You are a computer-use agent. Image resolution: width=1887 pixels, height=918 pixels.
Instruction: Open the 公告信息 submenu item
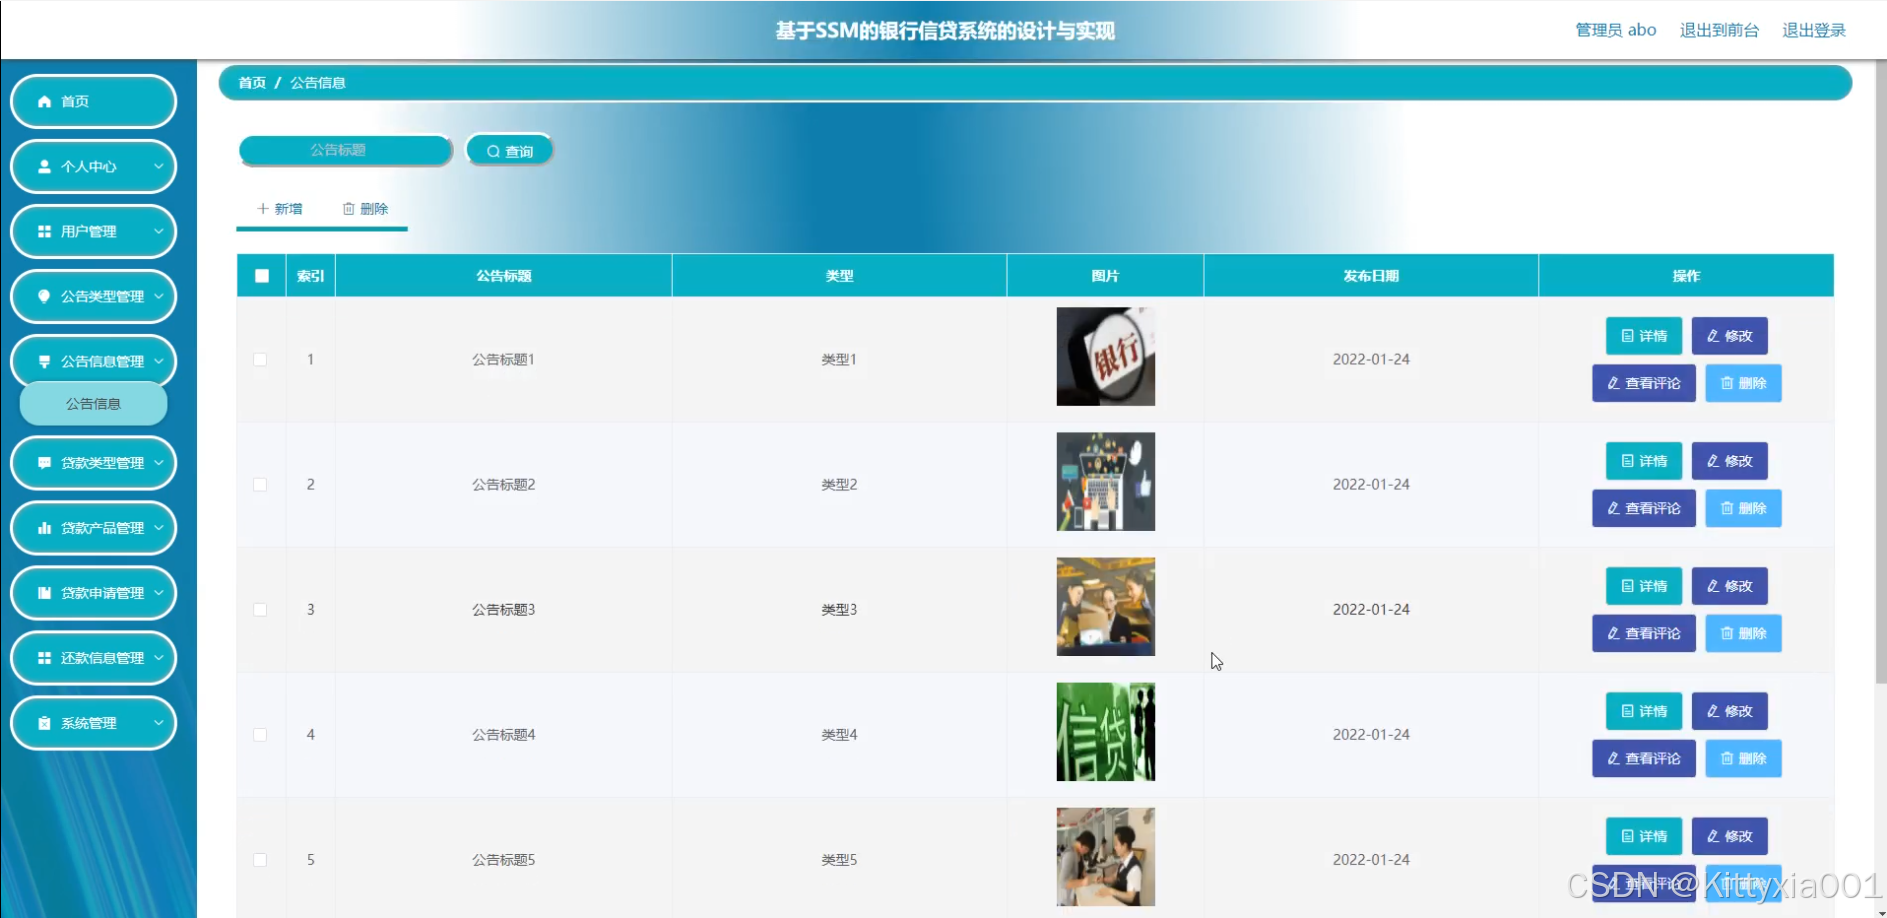click(x=93, y=404)
